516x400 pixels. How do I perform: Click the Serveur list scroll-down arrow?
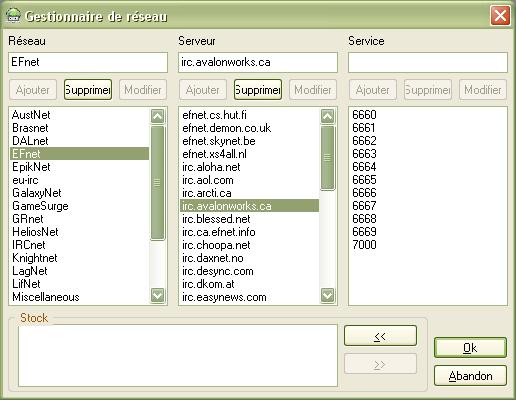coord(327,295)
